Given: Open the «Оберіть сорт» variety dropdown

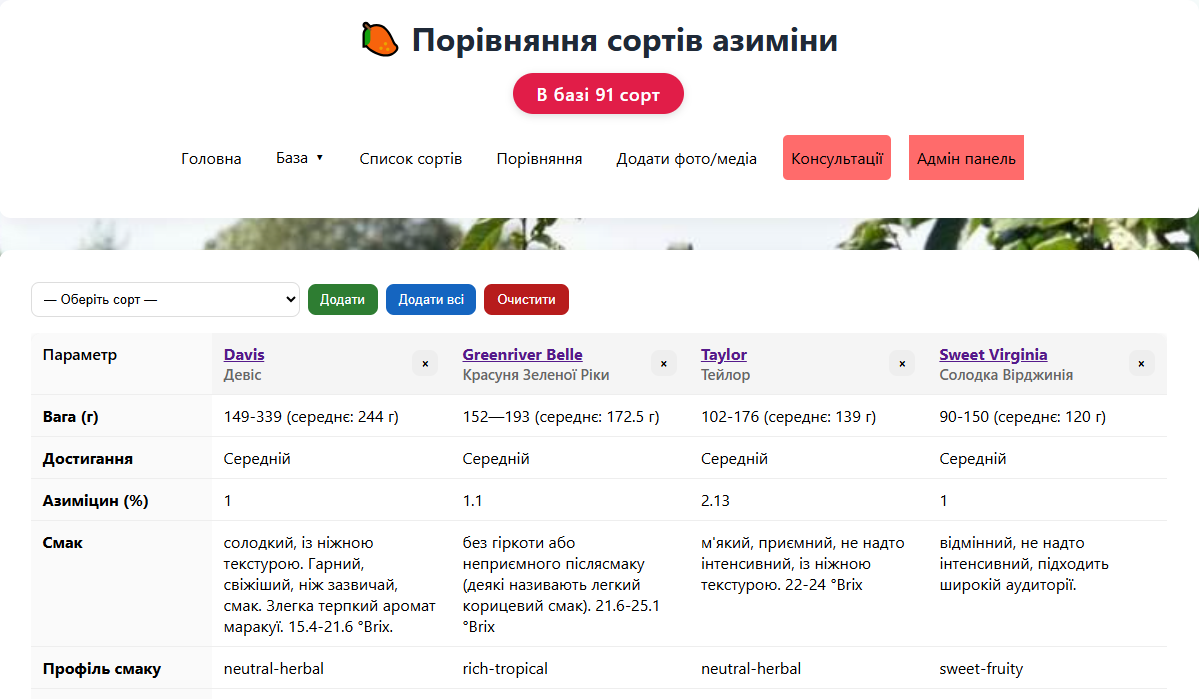Looking at the screenshot, I should [x=165, y=299].
